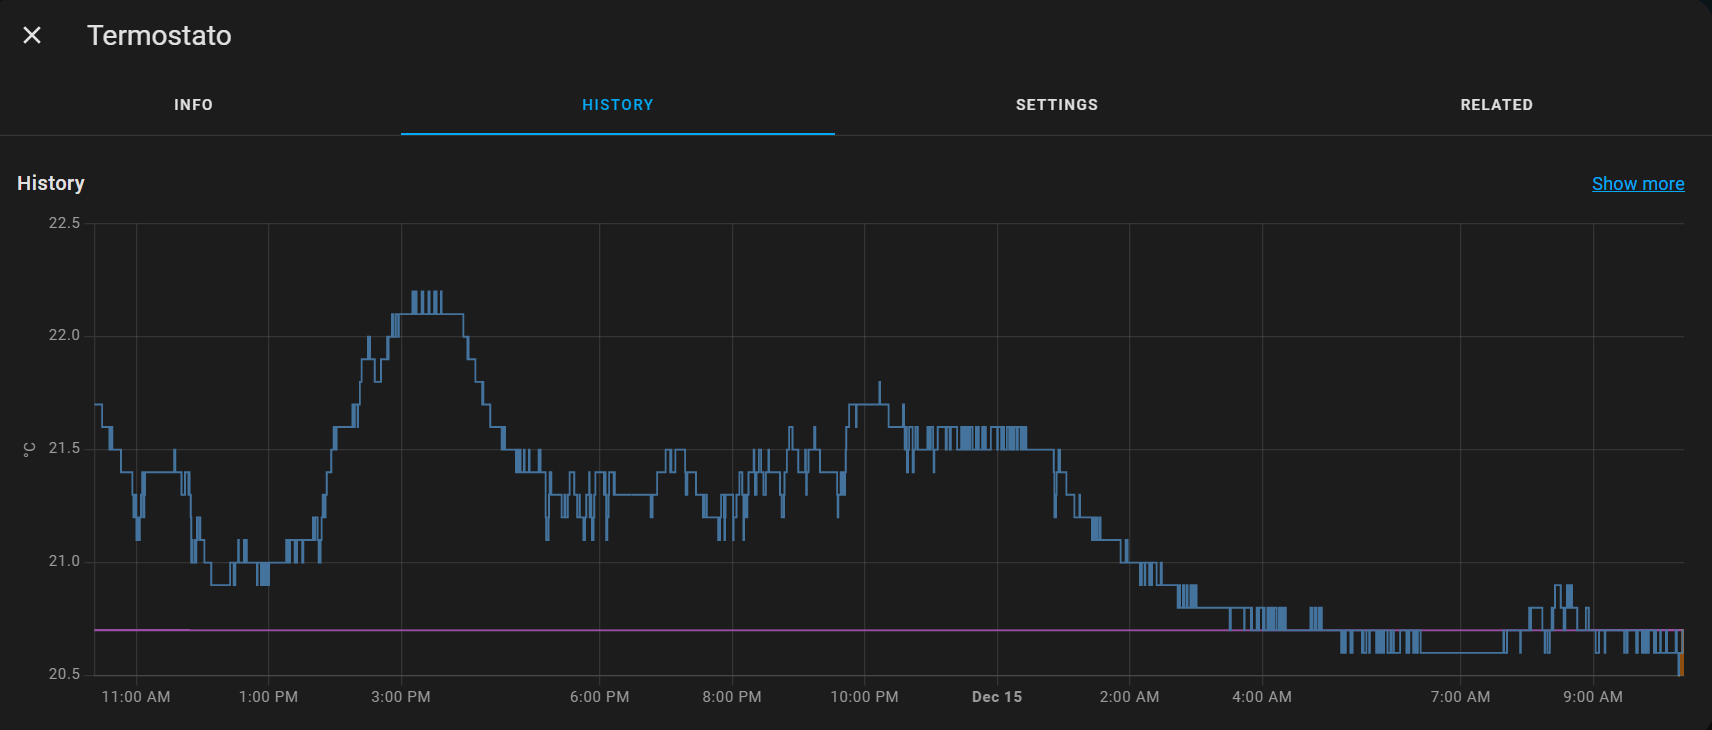Click the History section heading

[x=51, y=183]
